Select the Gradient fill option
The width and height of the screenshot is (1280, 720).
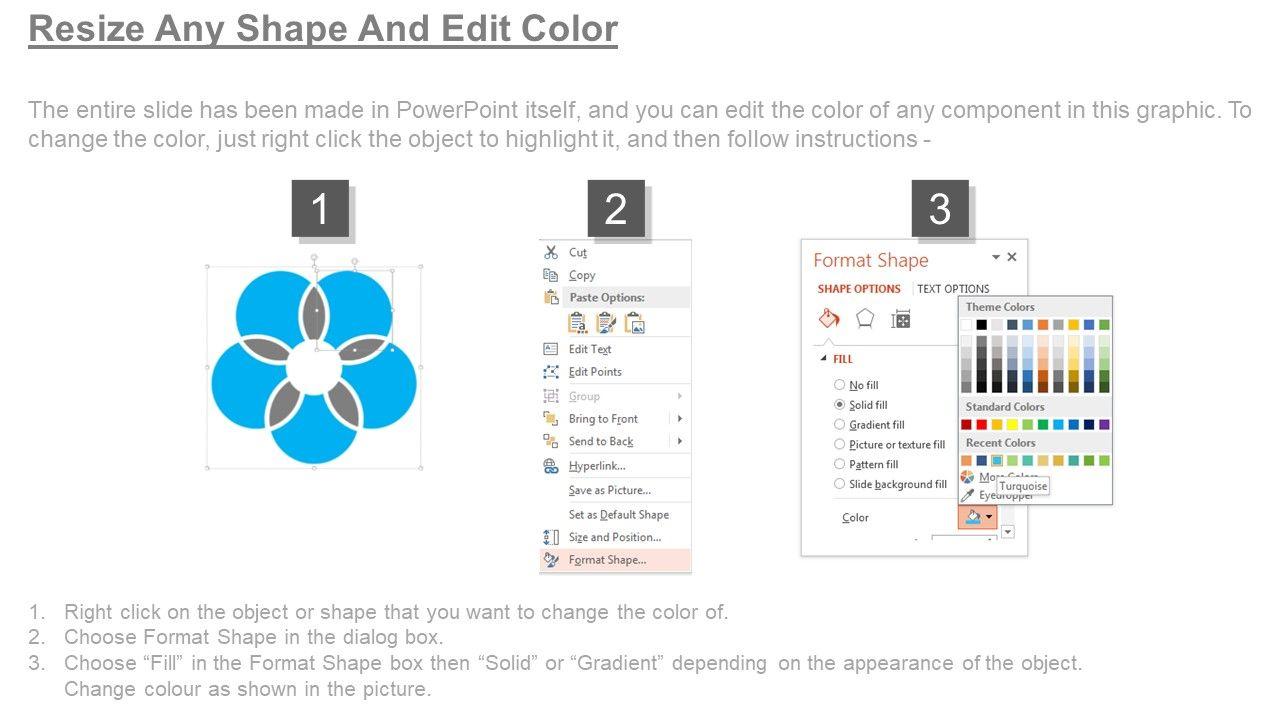[x=840, y=425]
